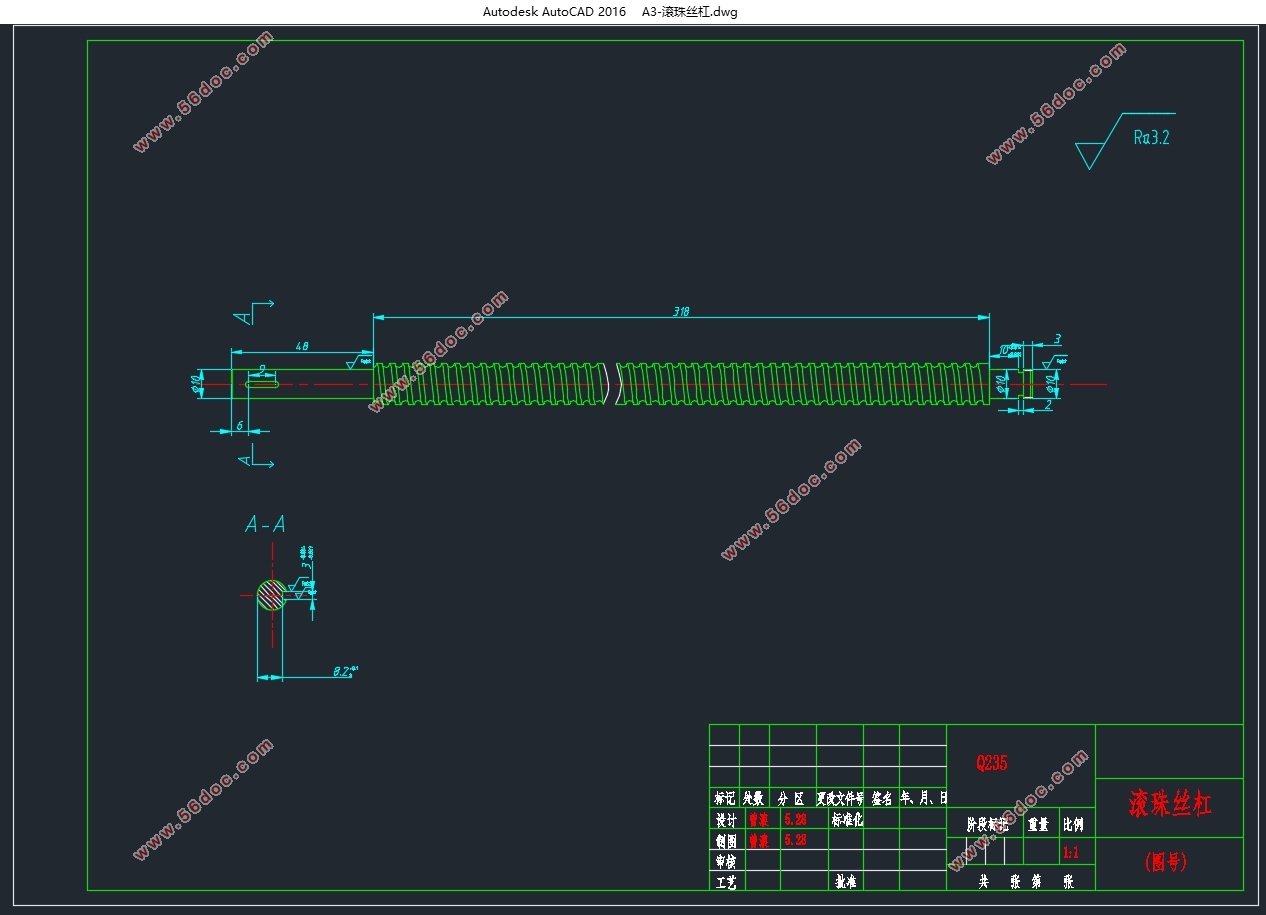Select the 分区 column header
Image resolution: width=1266 pixels, height=915 pixels.
(791, 798)
